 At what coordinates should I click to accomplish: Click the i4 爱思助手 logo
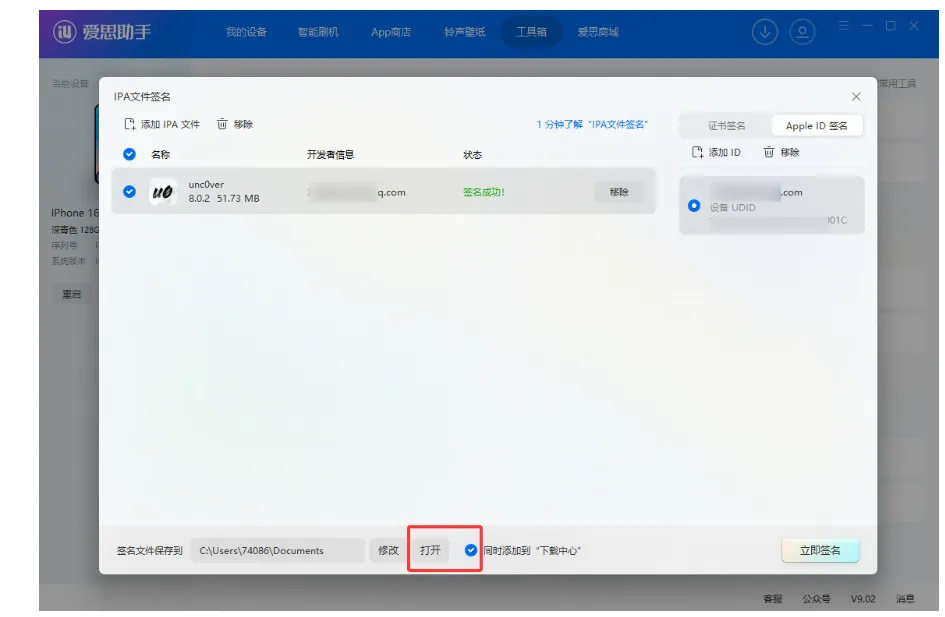tap(102, 31)
